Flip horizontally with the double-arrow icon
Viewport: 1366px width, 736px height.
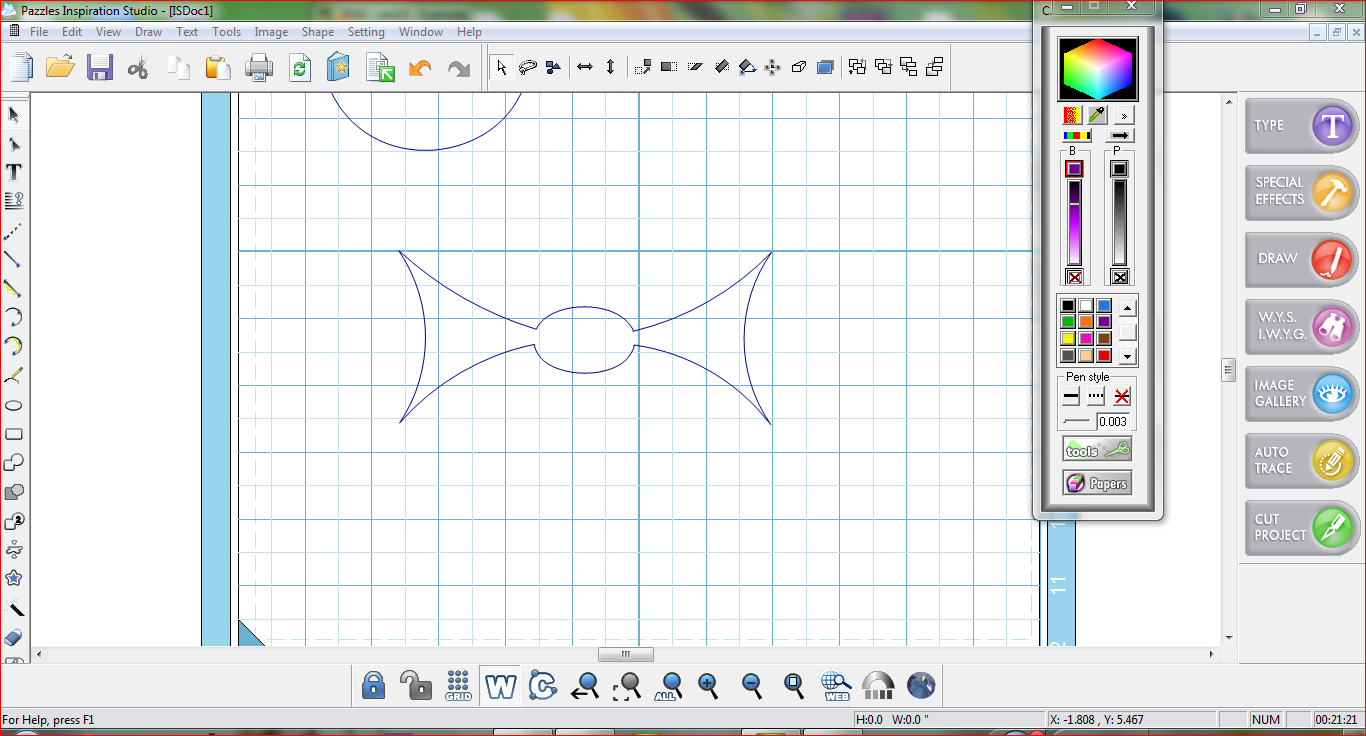coord(585,67)
